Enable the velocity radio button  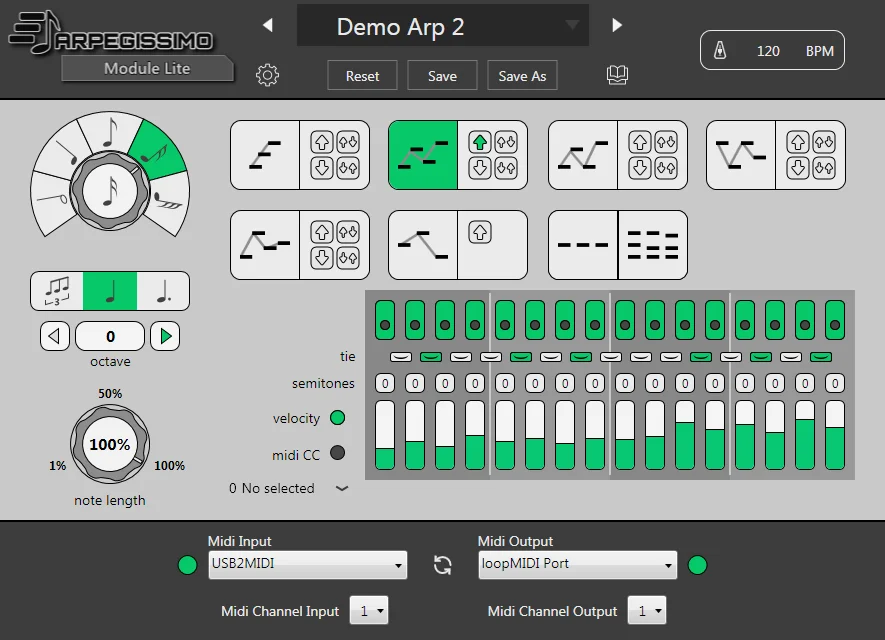(338, 418)
